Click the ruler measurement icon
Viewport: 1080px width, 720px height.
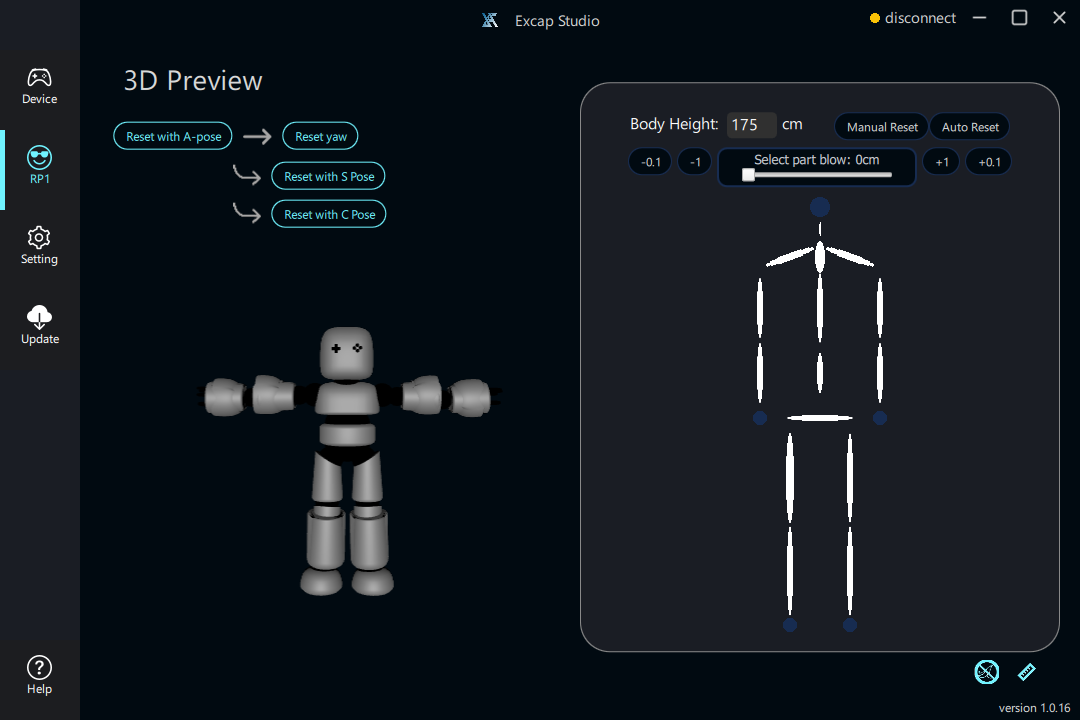1026,672
